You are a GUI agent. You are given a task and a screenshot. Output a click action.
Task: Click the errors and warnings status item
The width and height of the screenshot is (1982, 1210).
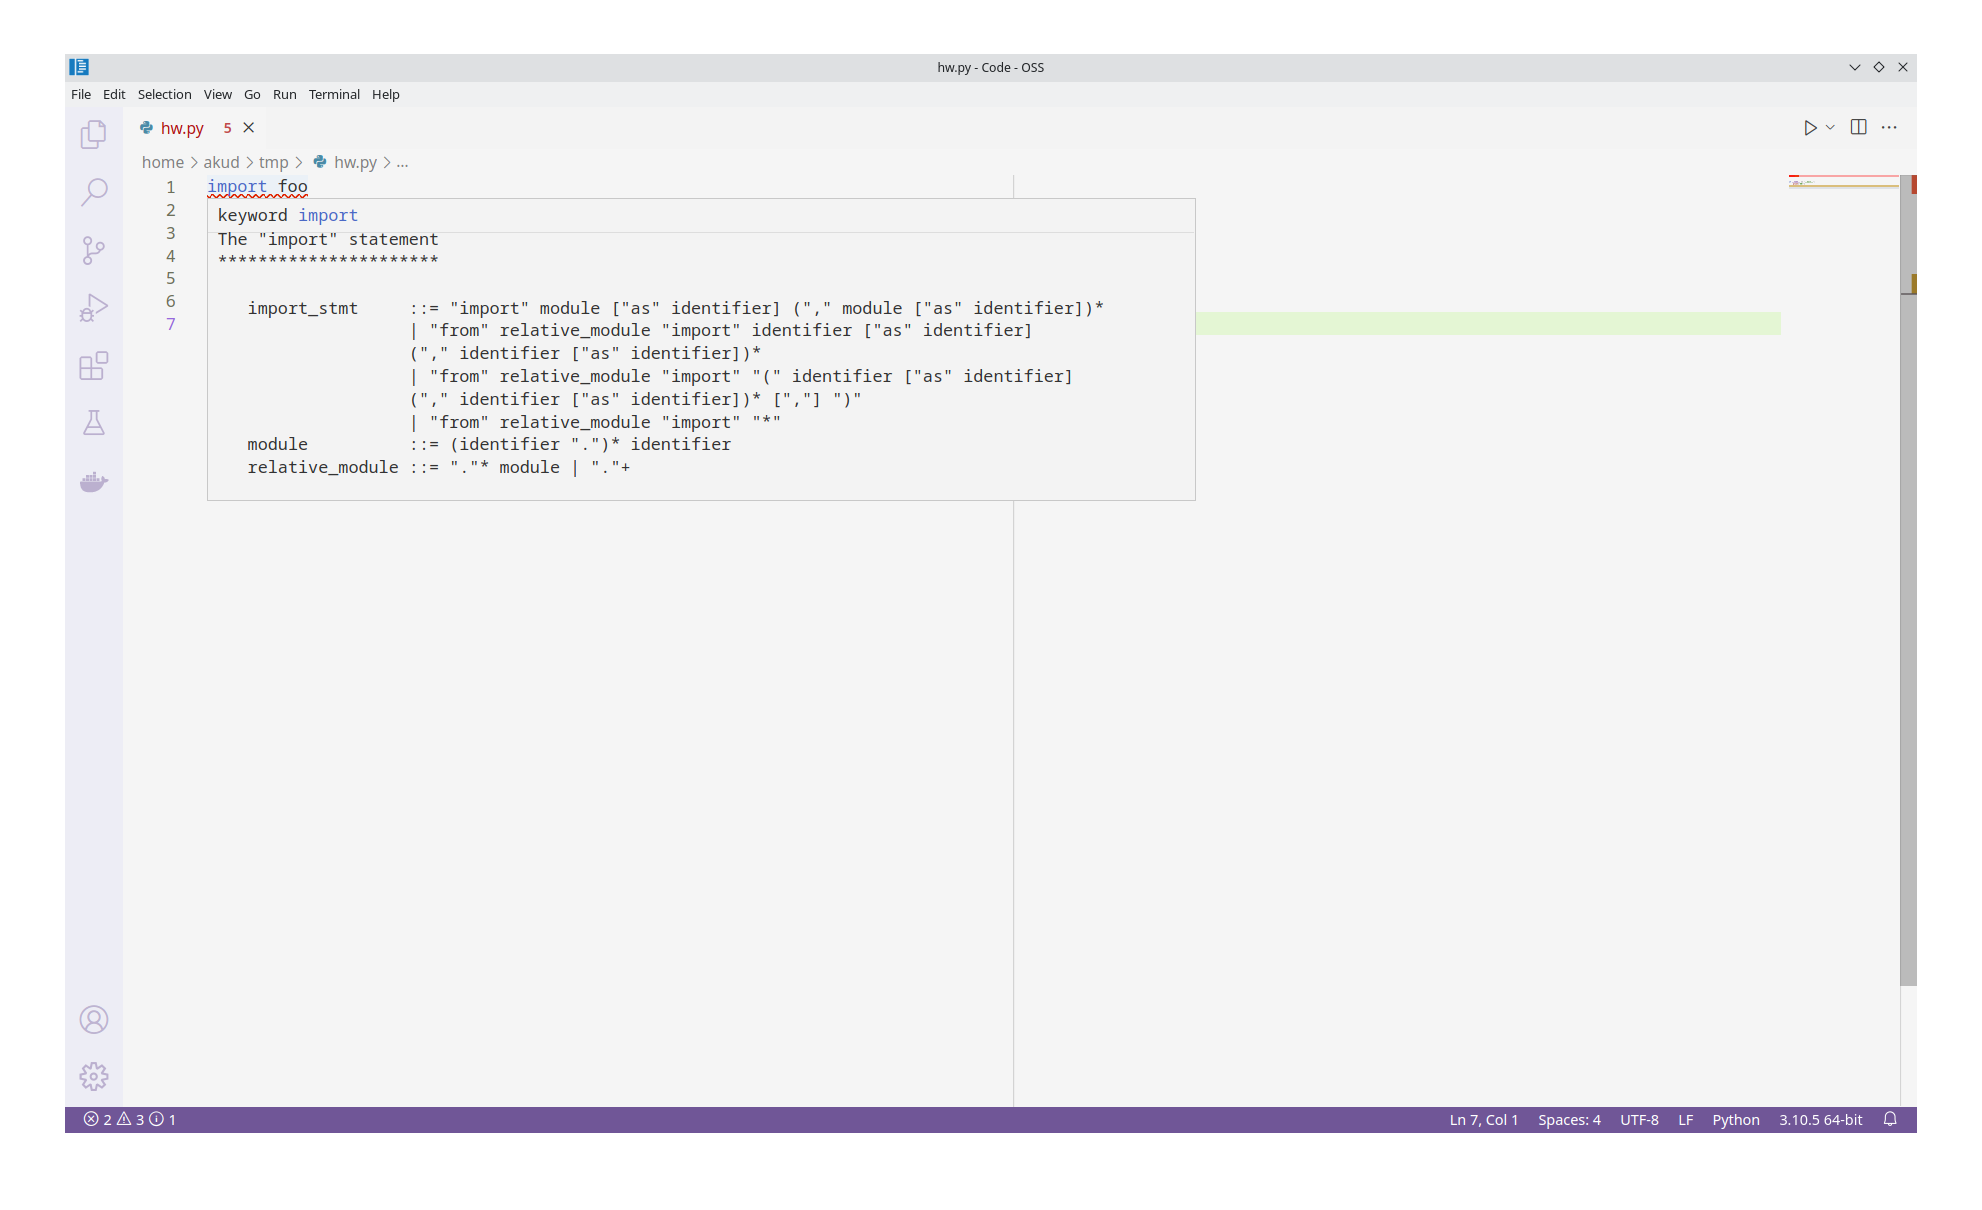130,1120
